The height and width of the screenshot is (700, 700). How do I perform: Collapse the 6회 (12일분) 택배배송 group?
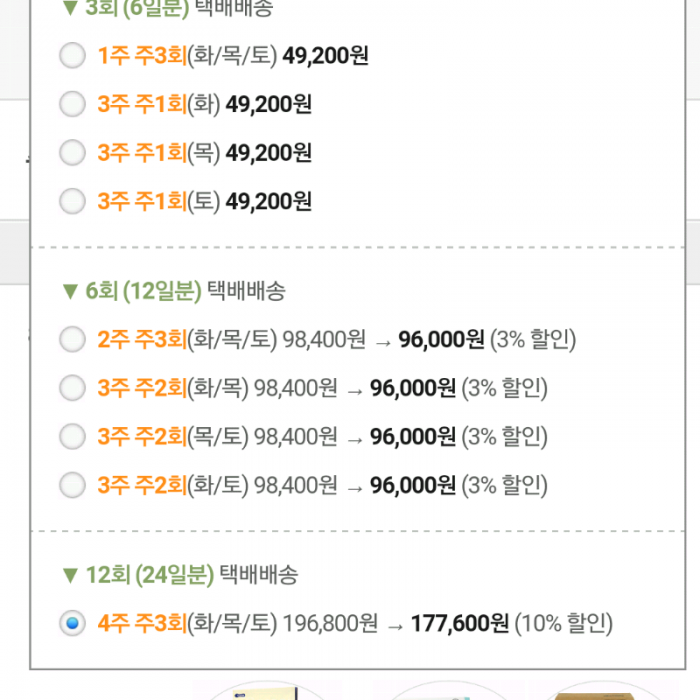point(69,291)
